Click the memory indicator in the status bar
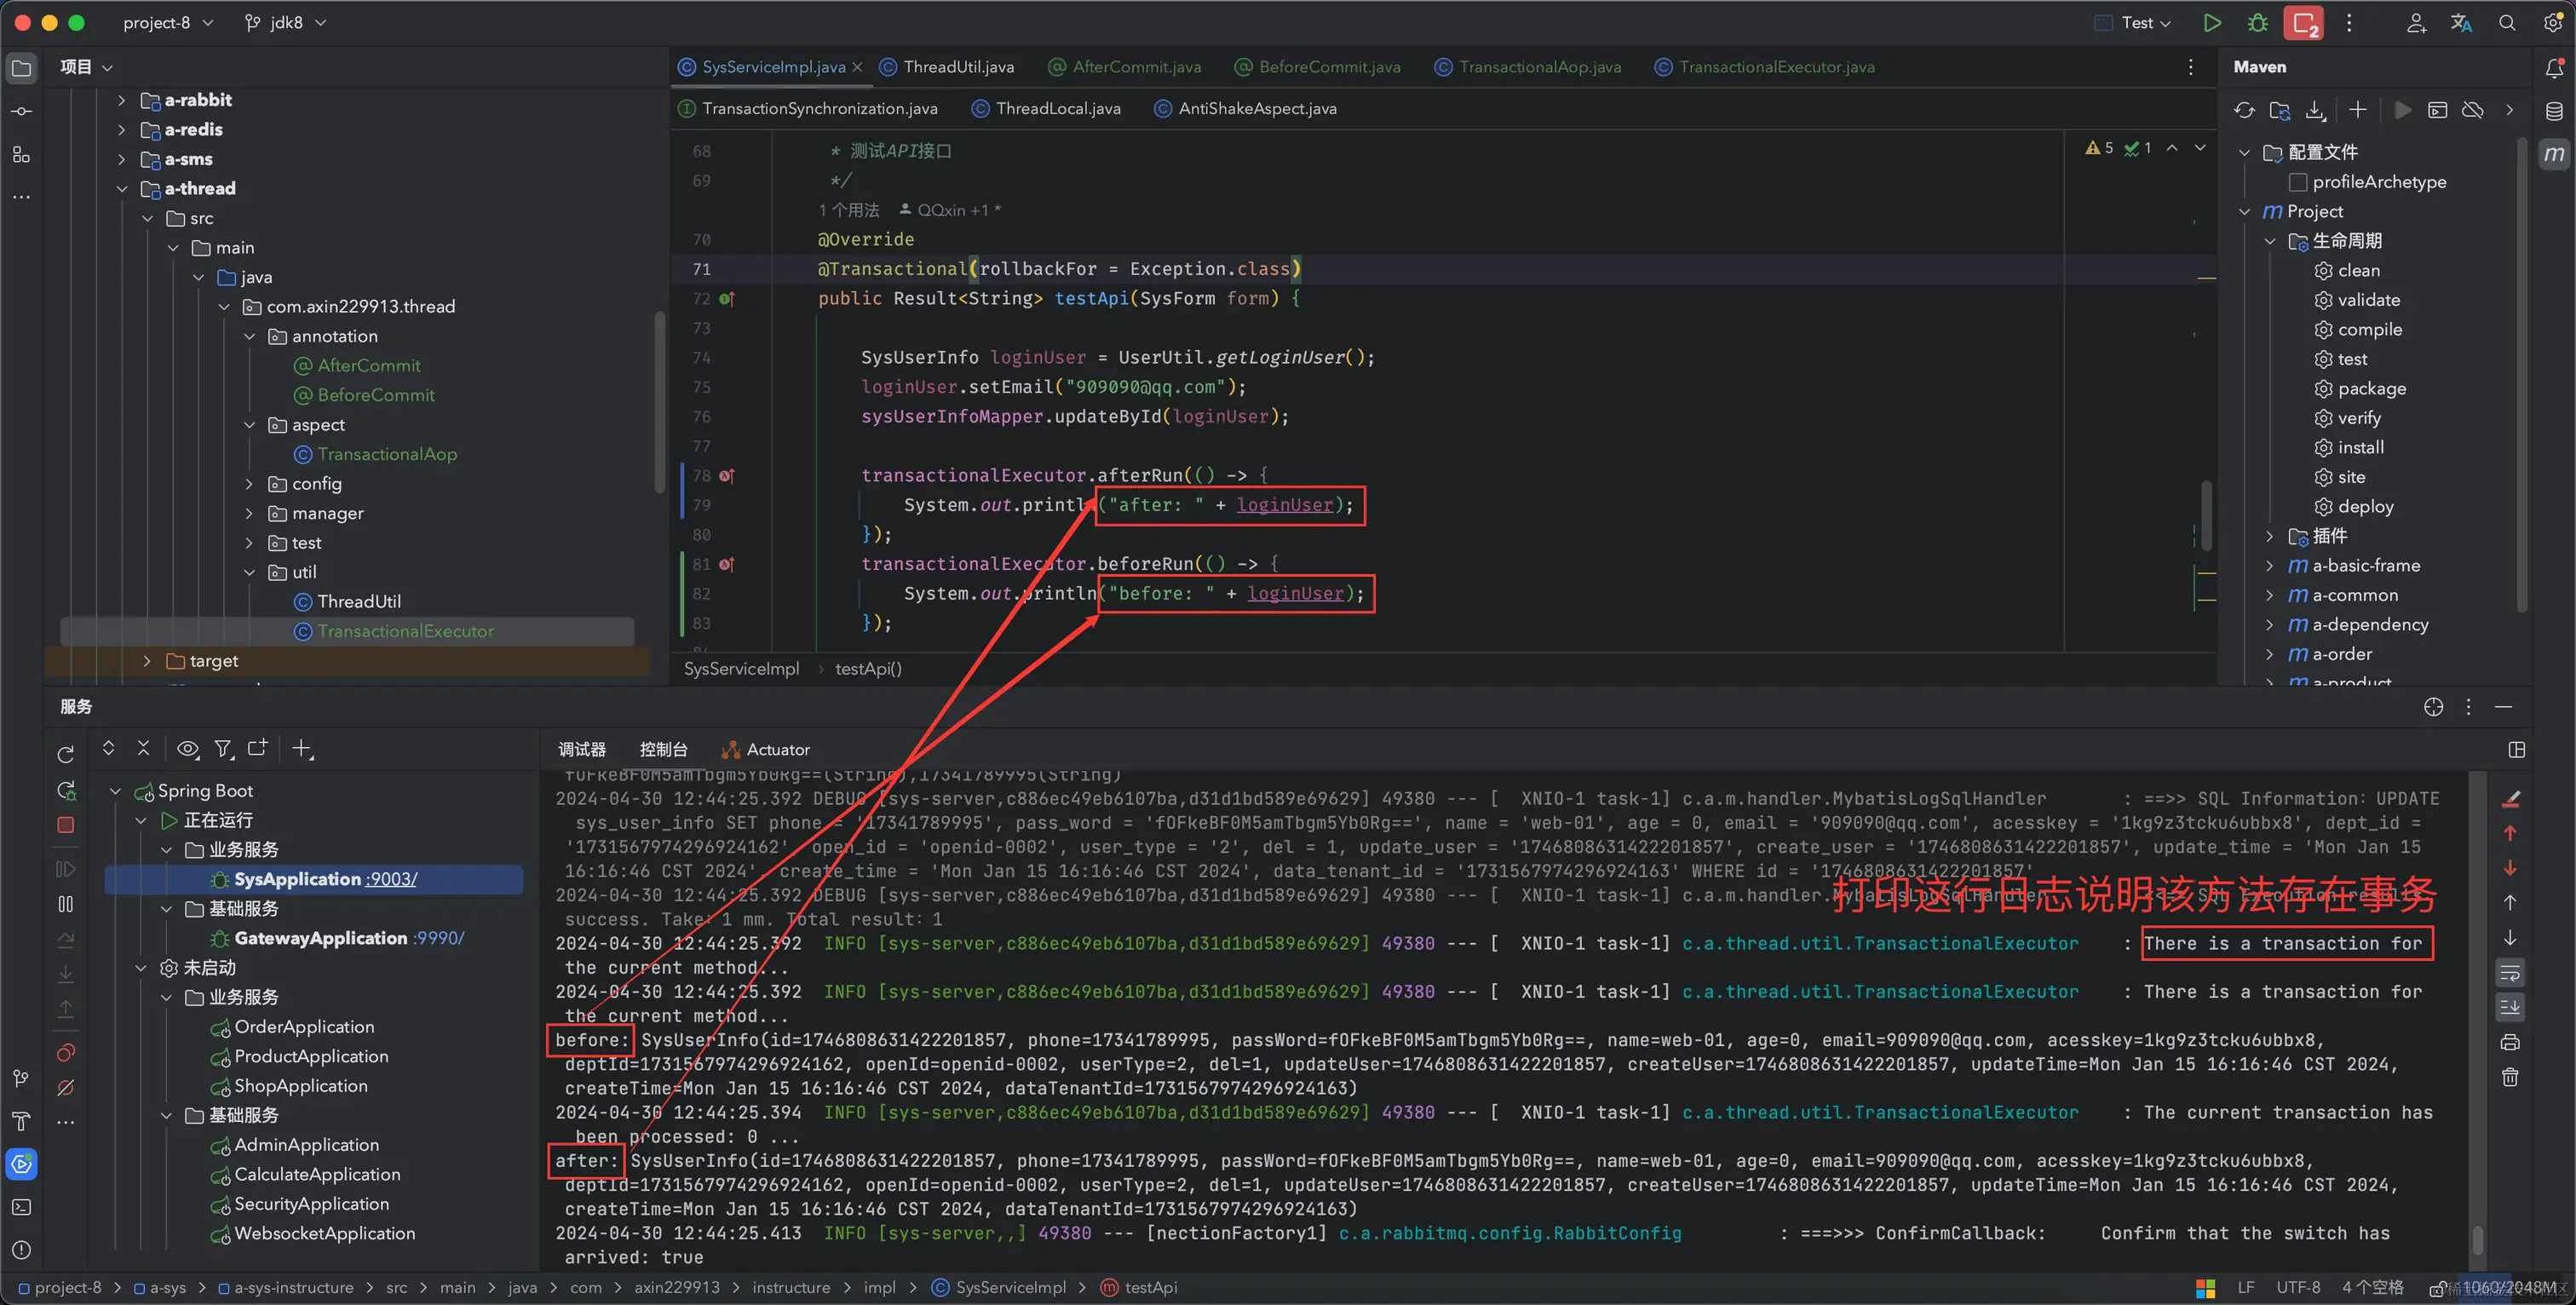Viewport: 2576px width, 1305px height. (x=2508, y=1288)
